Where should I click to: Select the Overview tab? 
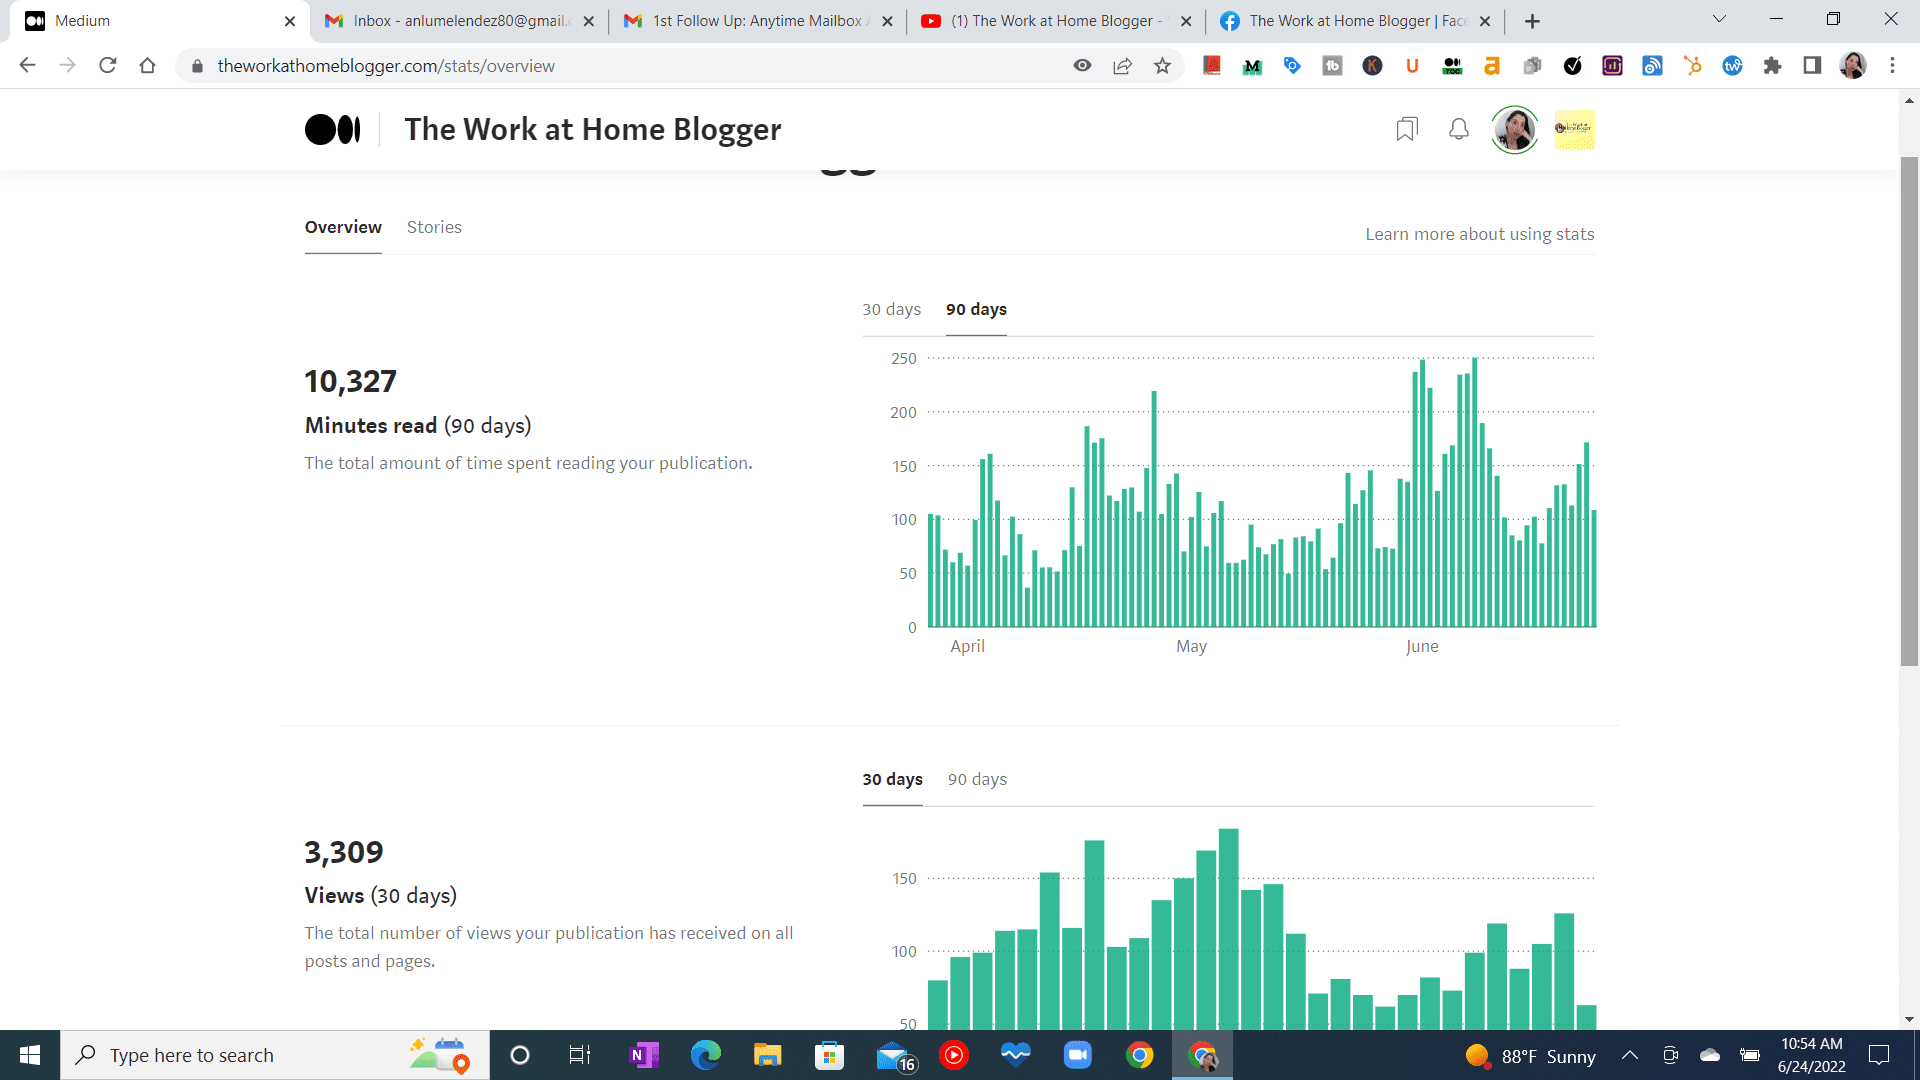[x=343, y=227]
